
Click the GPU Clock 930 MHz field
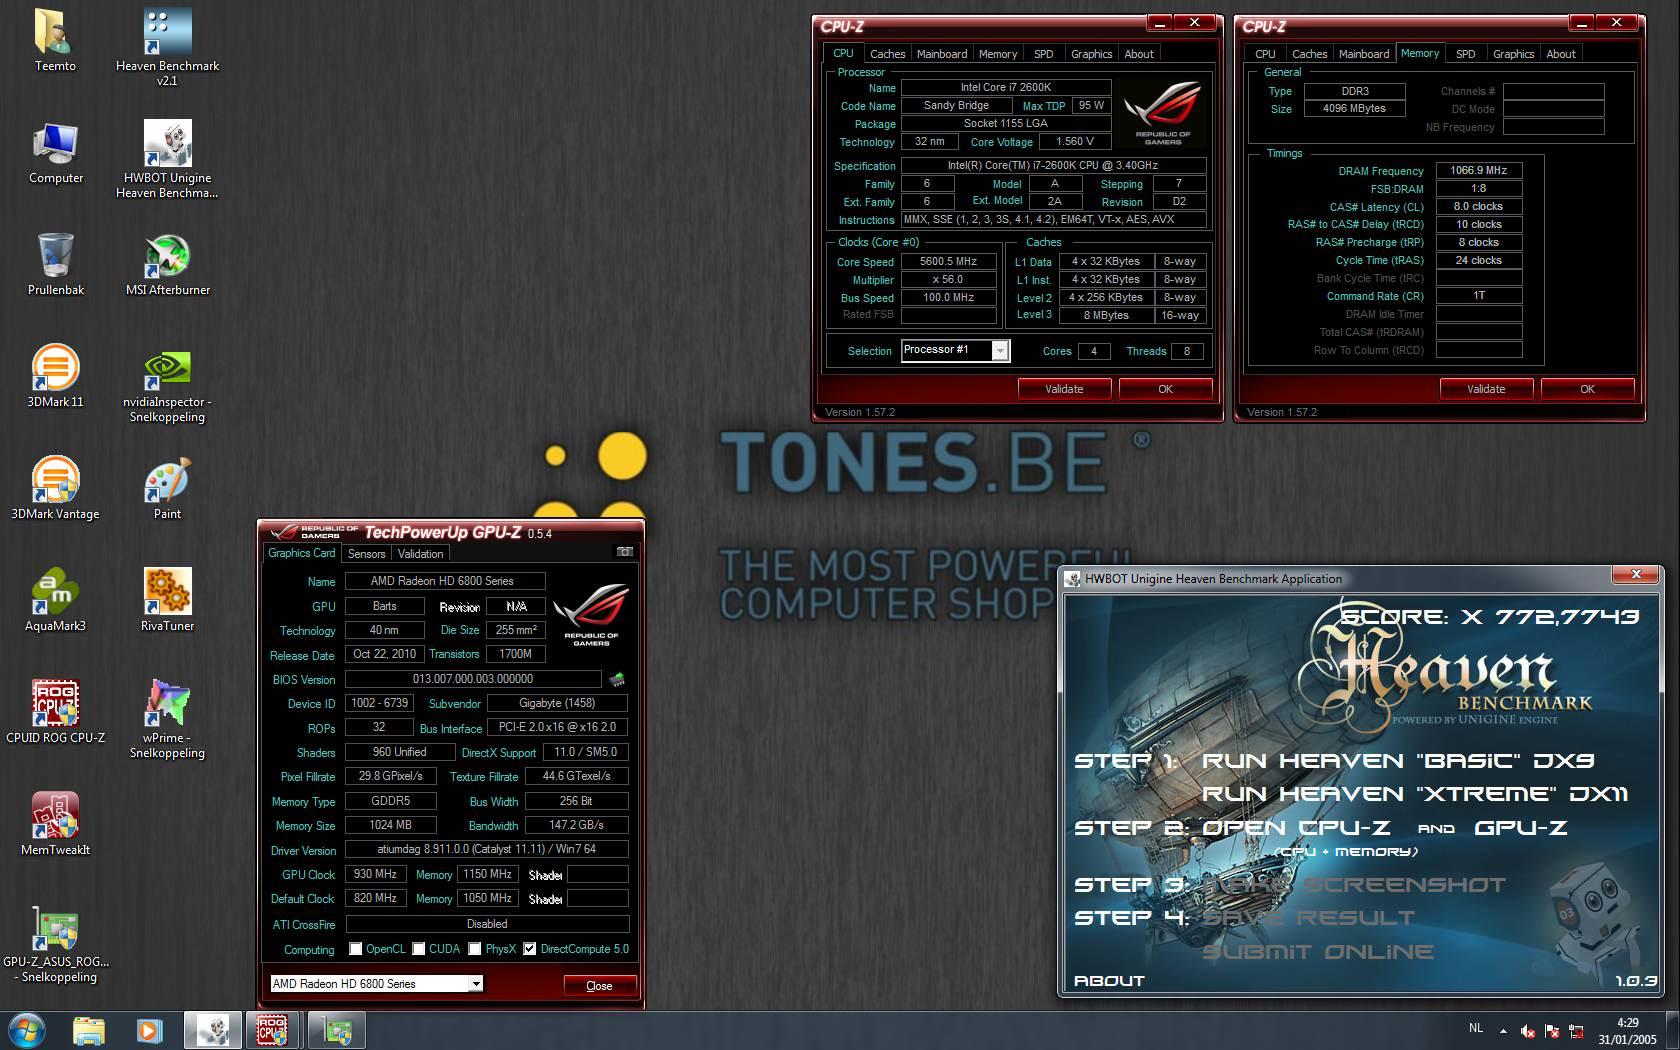(x=376, y=874)
